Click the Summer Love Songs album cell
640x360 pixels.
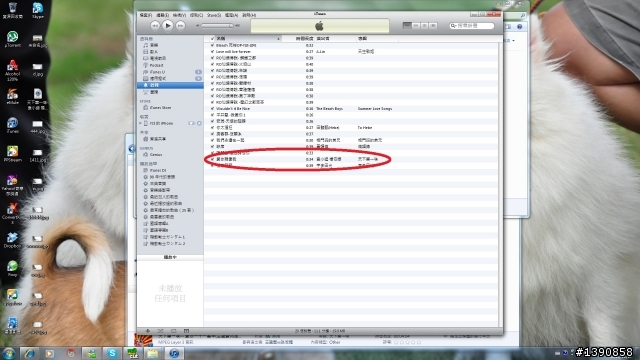375,109
